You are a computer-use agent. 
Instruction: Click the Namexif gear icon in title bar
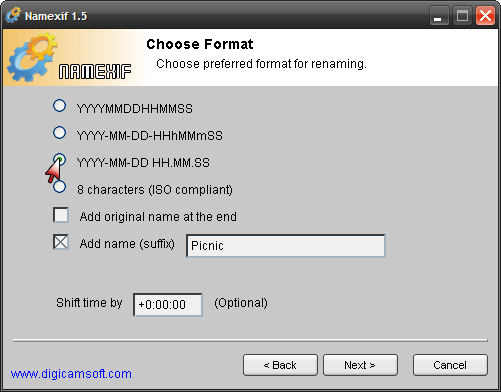click(13, 15)
